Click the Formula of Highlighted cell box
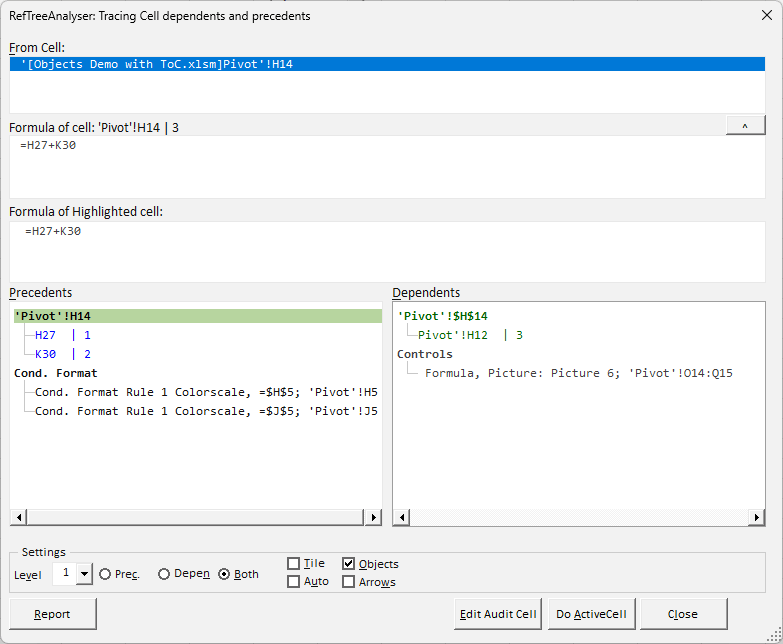This screenshot has width=783, height=644. point(387,252)
